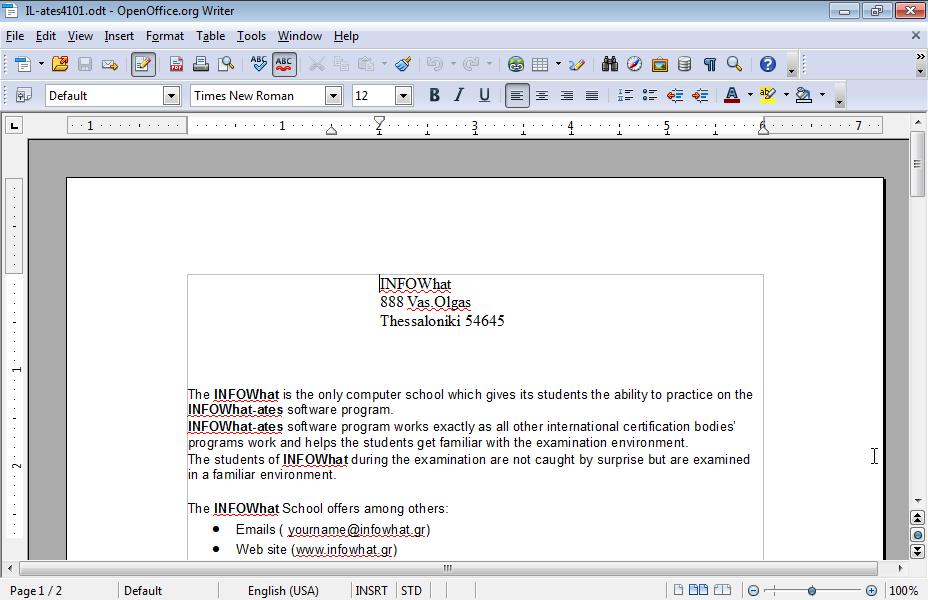Click the Print file icon
This screenshot has width=928, height=600.
[201, 64]
